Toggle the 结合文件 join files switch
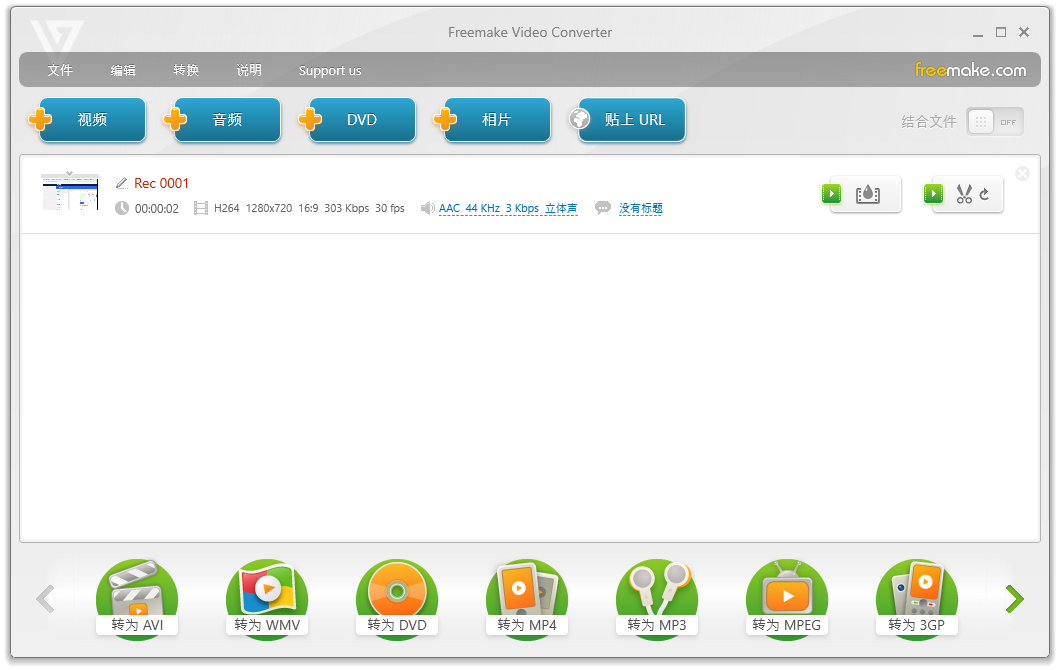The height and width of the screenshot is (670, 1060). pyautogui.click(x=994, y=121)
